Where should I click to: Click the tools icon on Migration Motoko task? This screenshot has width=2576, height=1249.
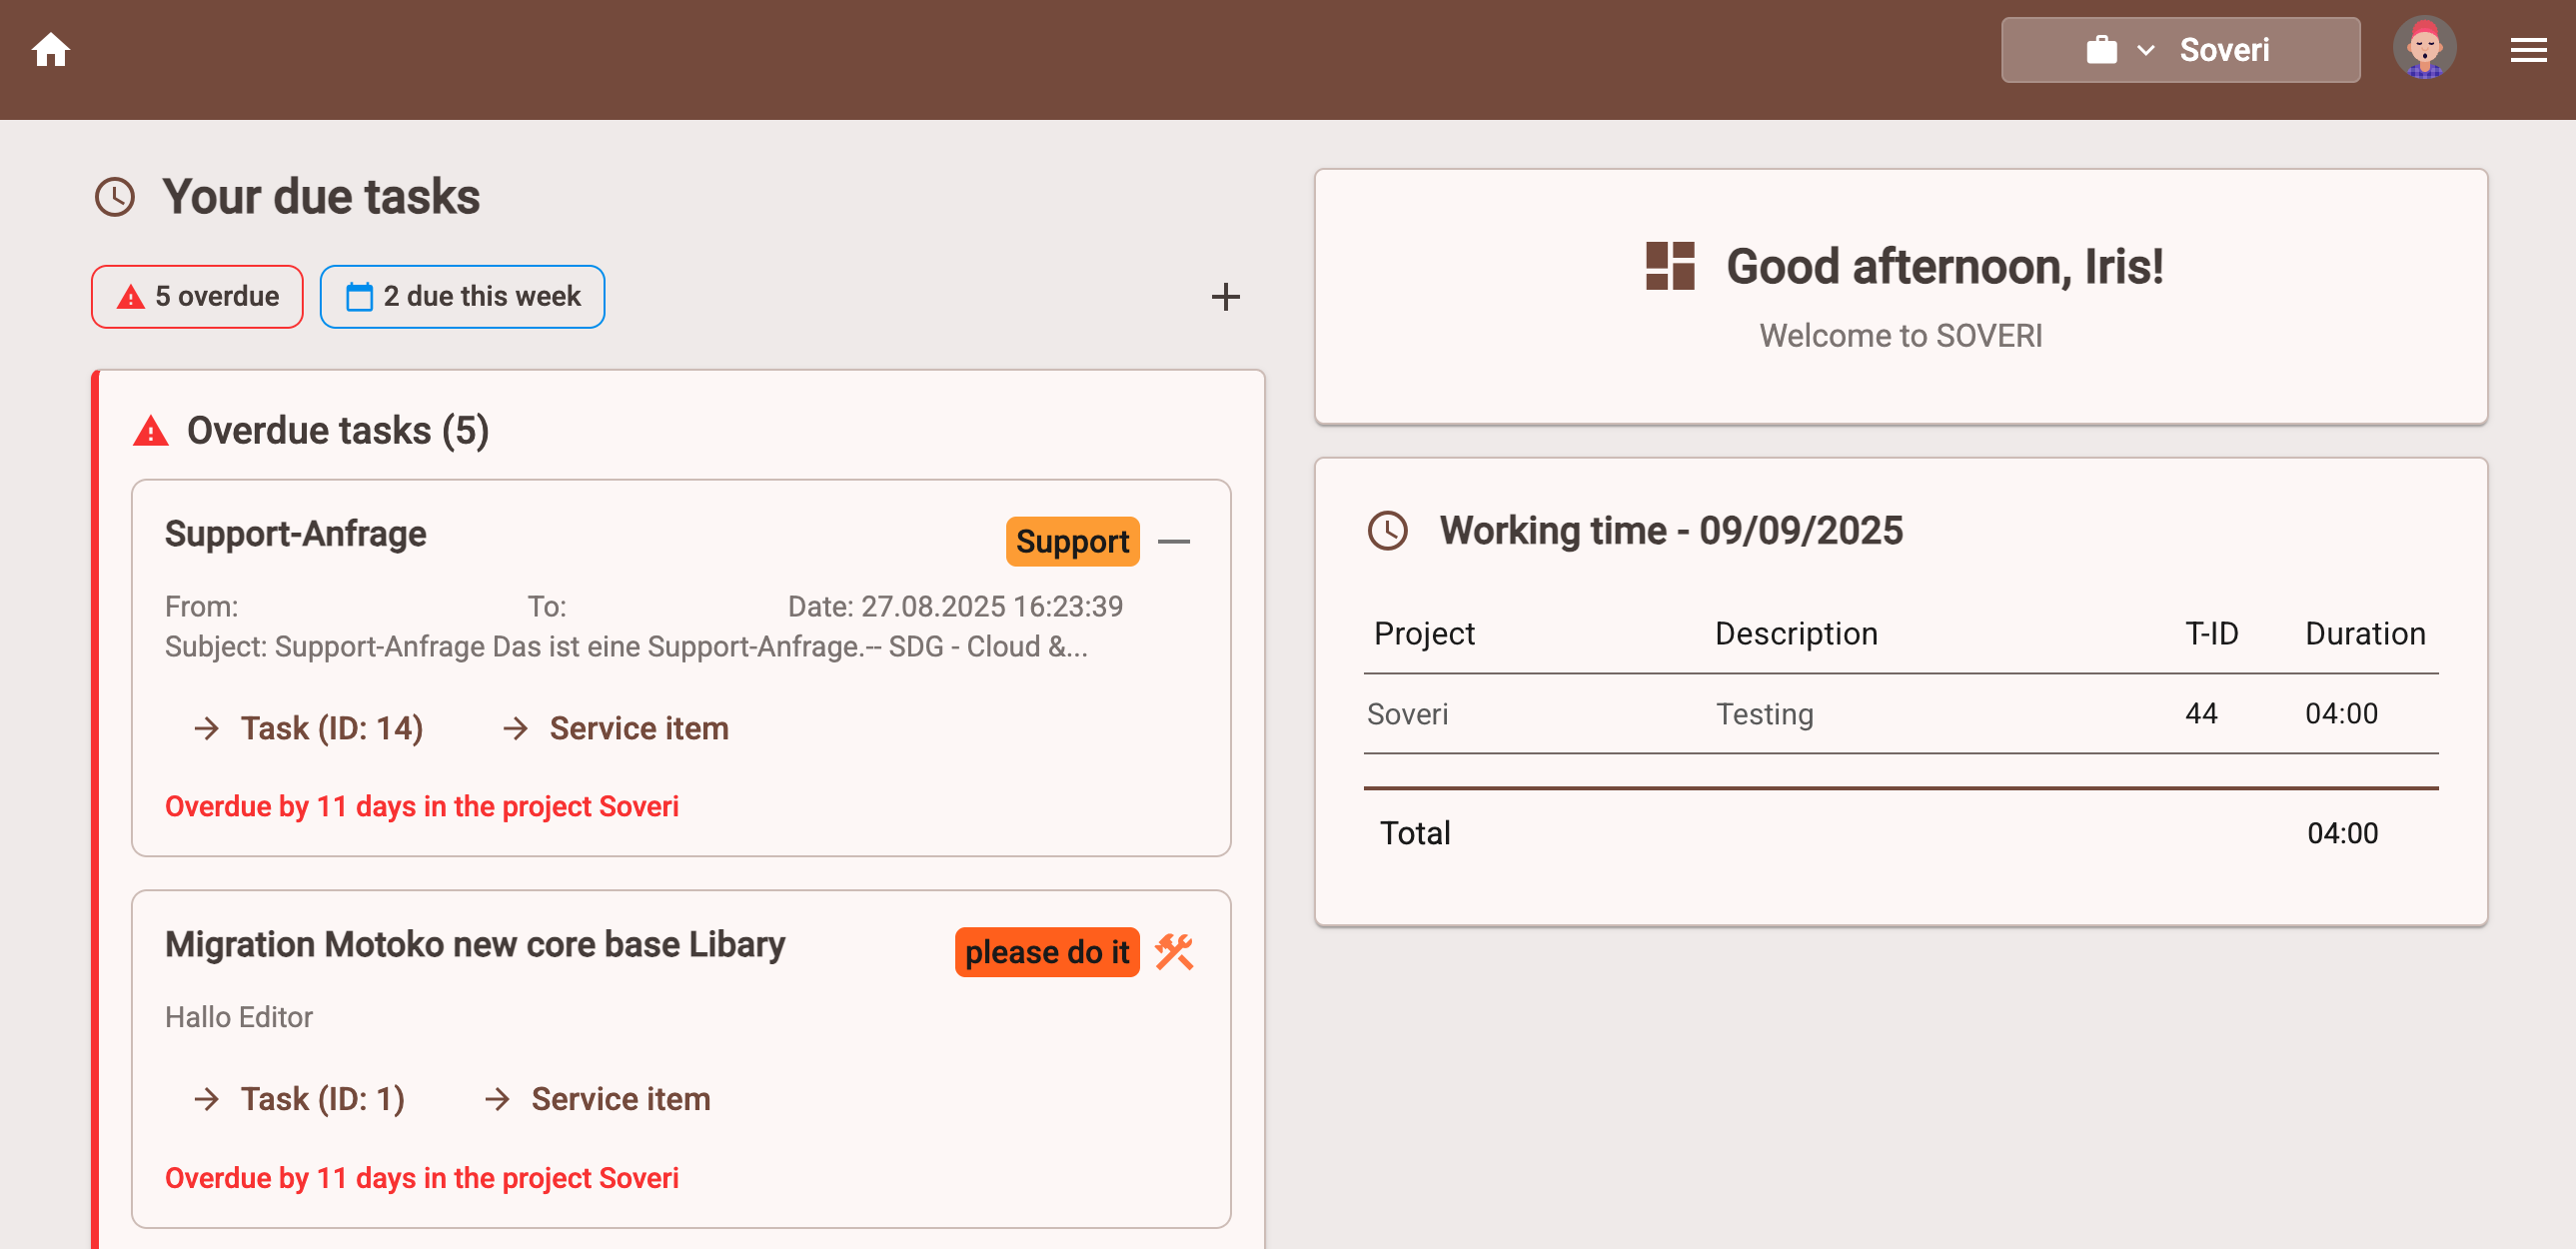click(x=1174, y=951)
